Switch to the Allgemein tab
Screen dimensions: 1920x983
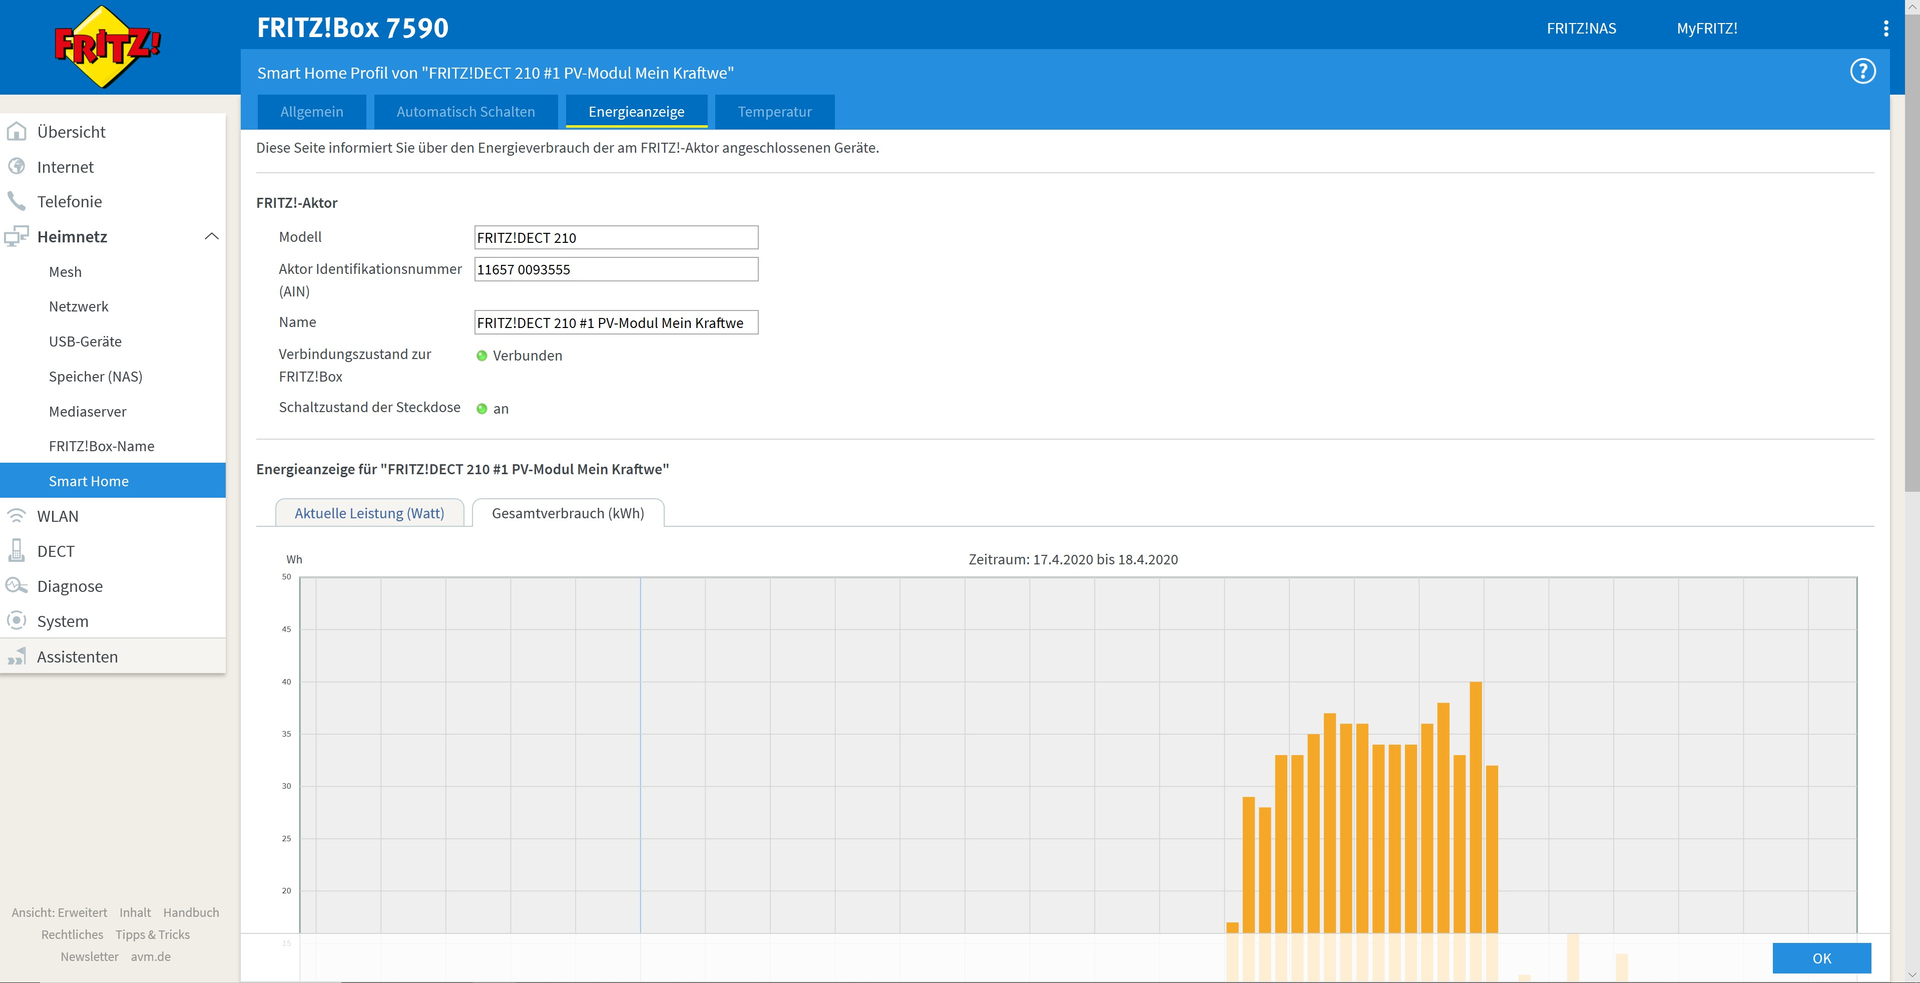pyautogui.click(x=312, y=112)
